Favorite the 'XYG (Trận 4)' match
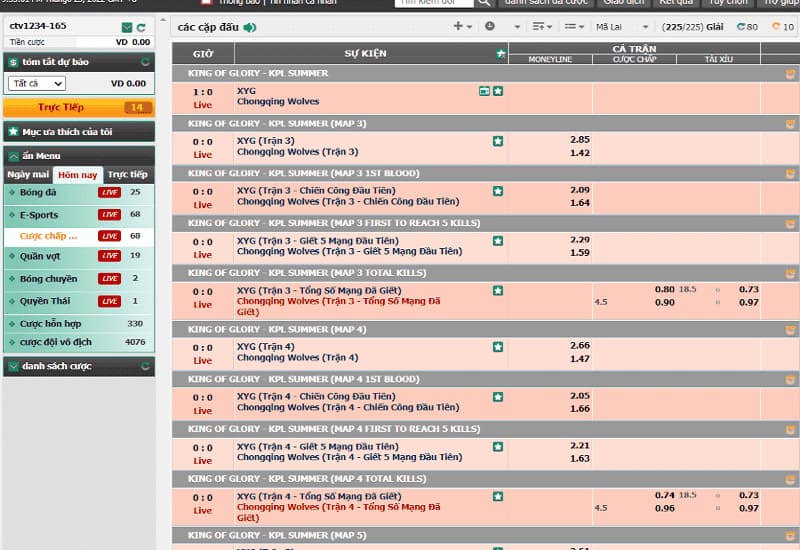The width and height of the screenshot is (800, 550). coord(498,347)
